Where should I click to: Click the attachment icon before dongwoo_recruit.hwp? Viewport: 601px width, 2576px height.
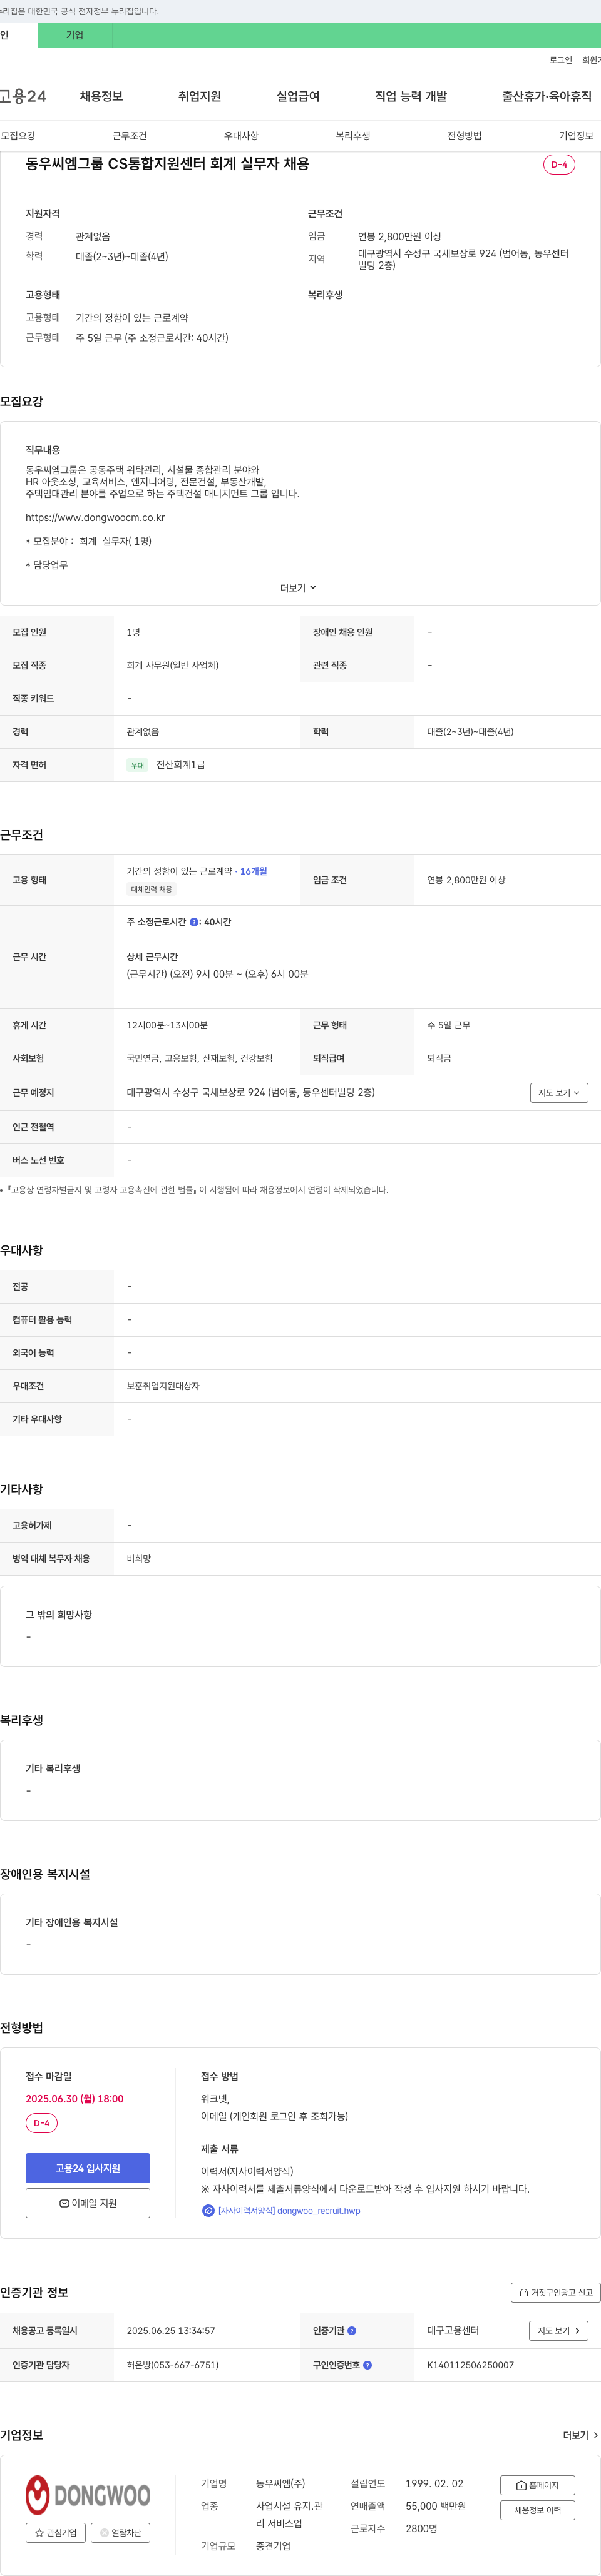208,2210
